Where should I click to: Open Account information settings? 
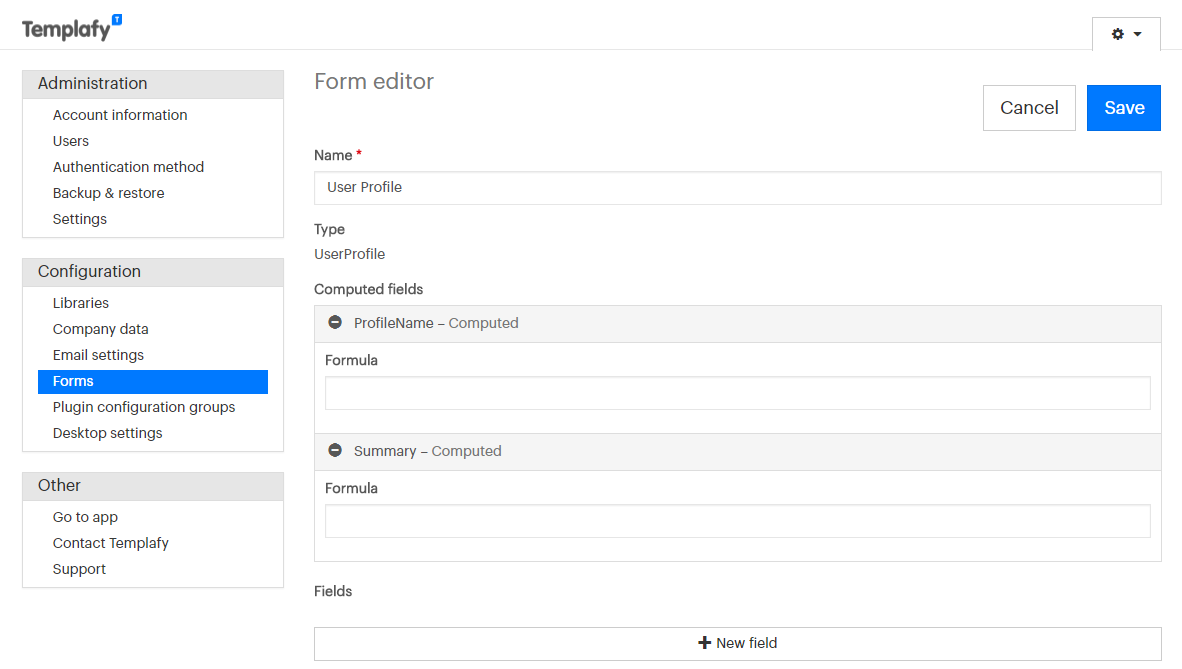pyautogui.click(x=120, y=114)
